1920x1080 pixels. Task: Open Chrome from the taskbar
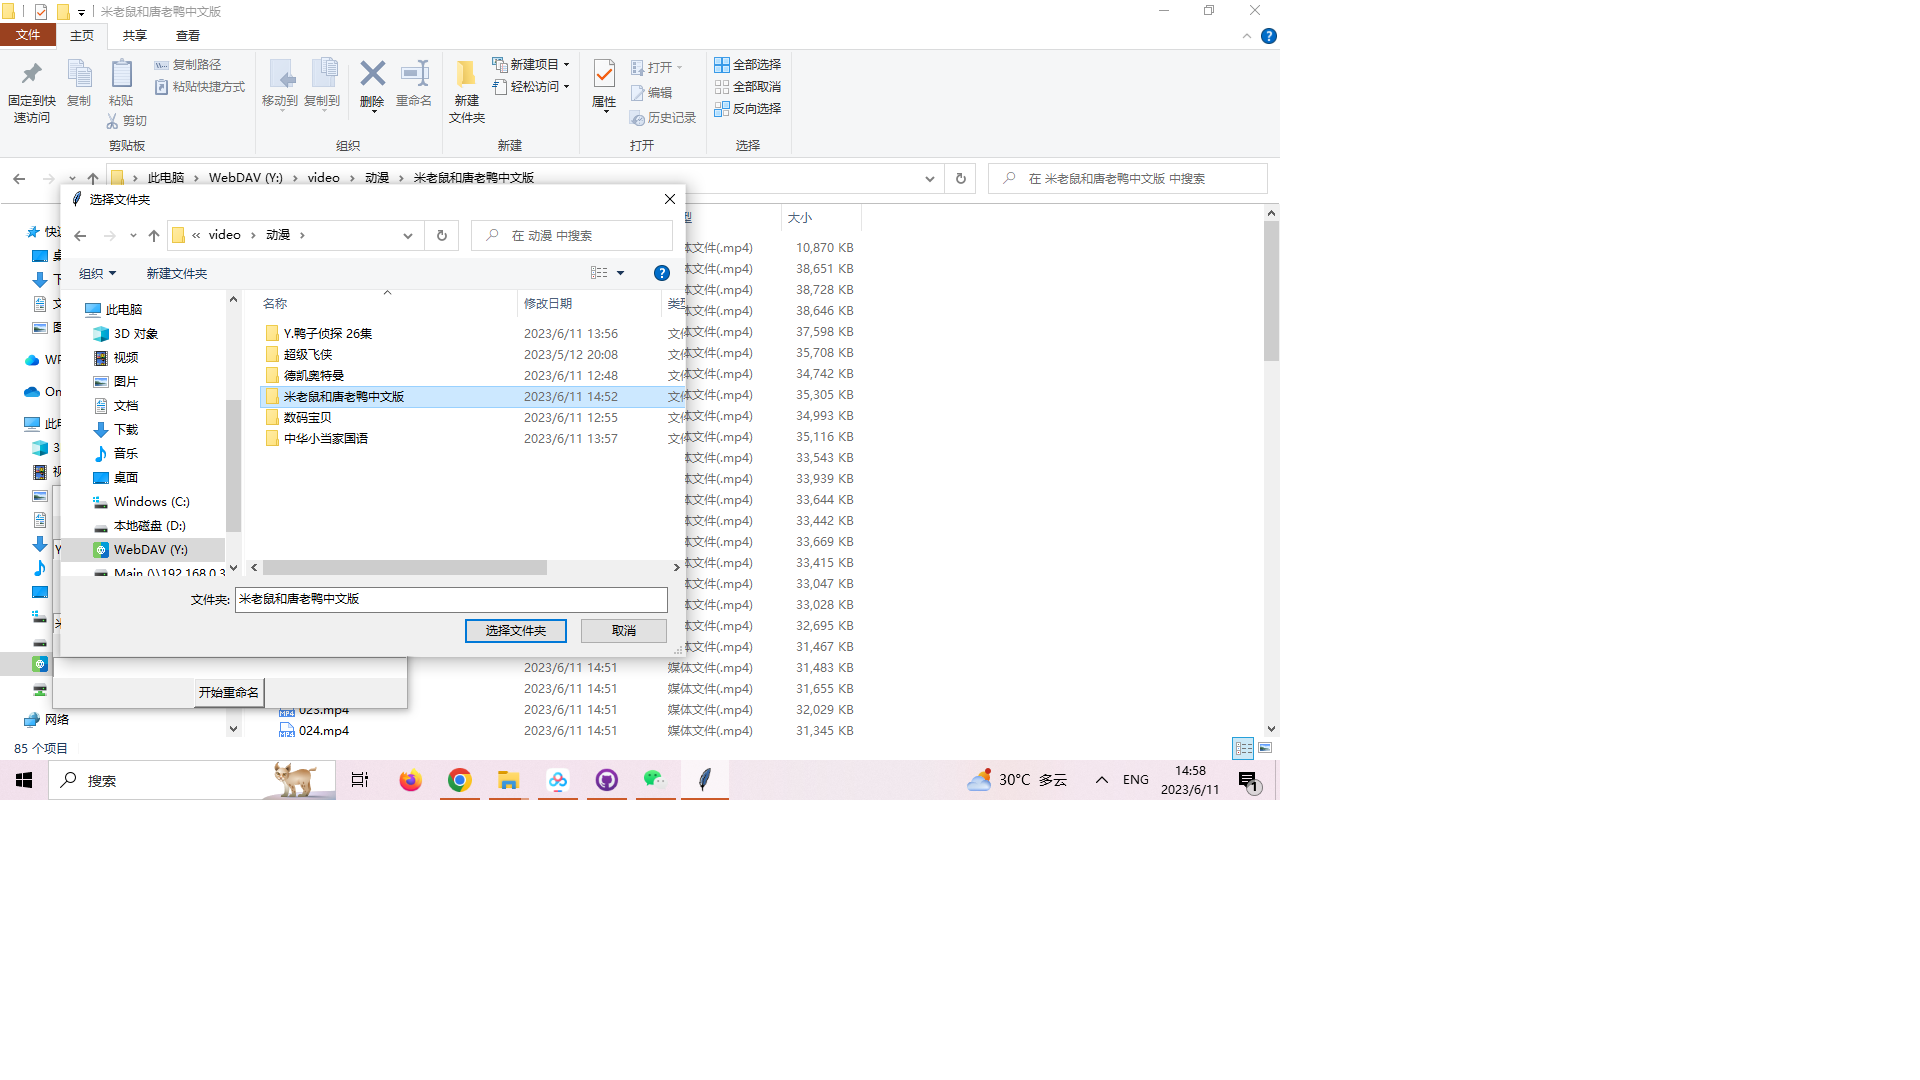pyautogui.click(x=459, y=781)
